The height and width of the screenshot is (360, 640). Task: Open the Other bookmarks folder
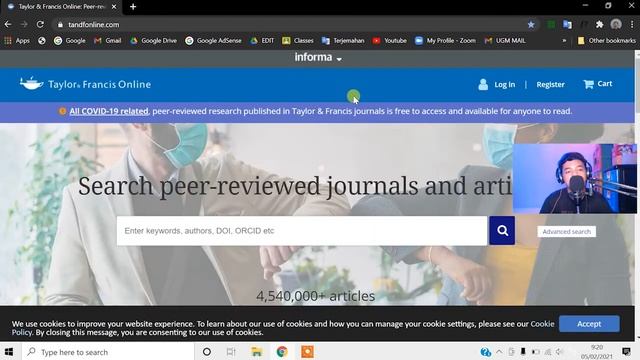coord(607,40)
